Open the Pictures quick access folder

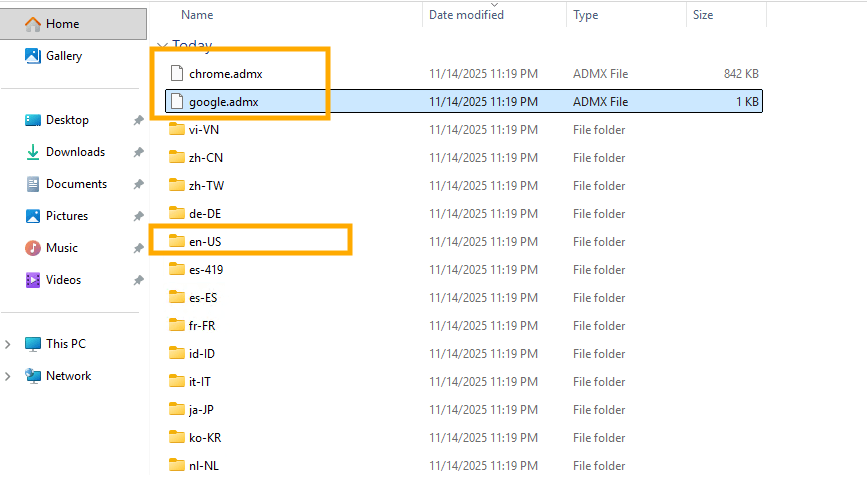pyautogui.click(x=66, y=216)
